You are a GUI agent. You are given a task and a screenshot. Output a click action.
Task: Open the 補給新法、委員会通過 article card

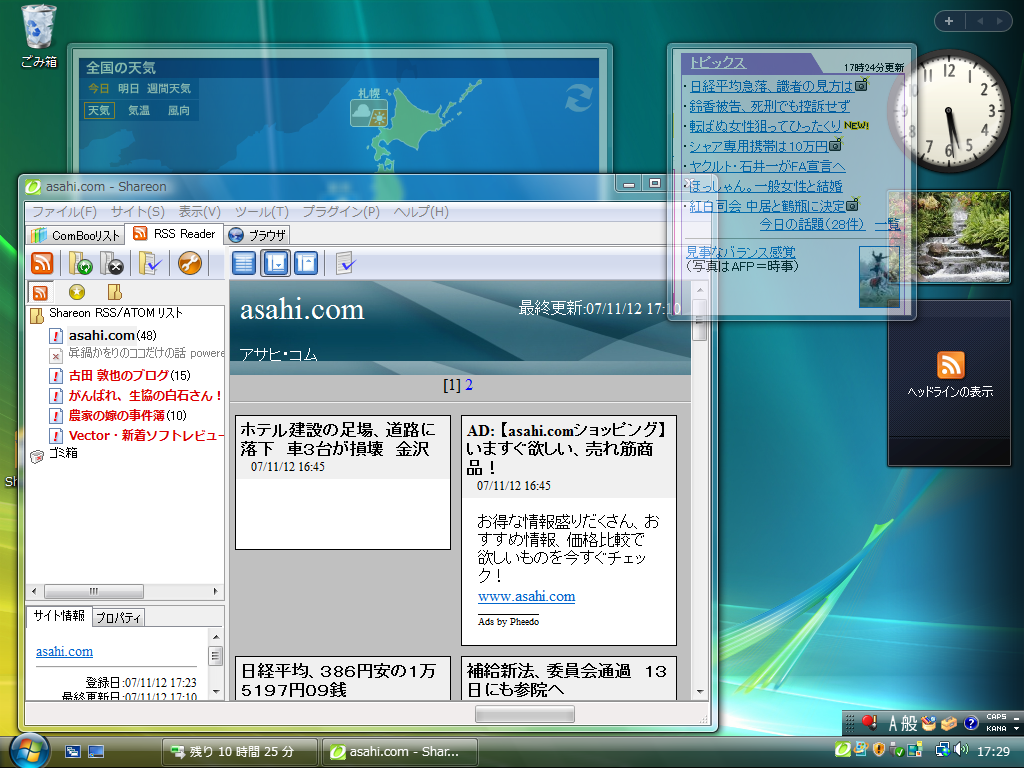click(x=569, y=679)
